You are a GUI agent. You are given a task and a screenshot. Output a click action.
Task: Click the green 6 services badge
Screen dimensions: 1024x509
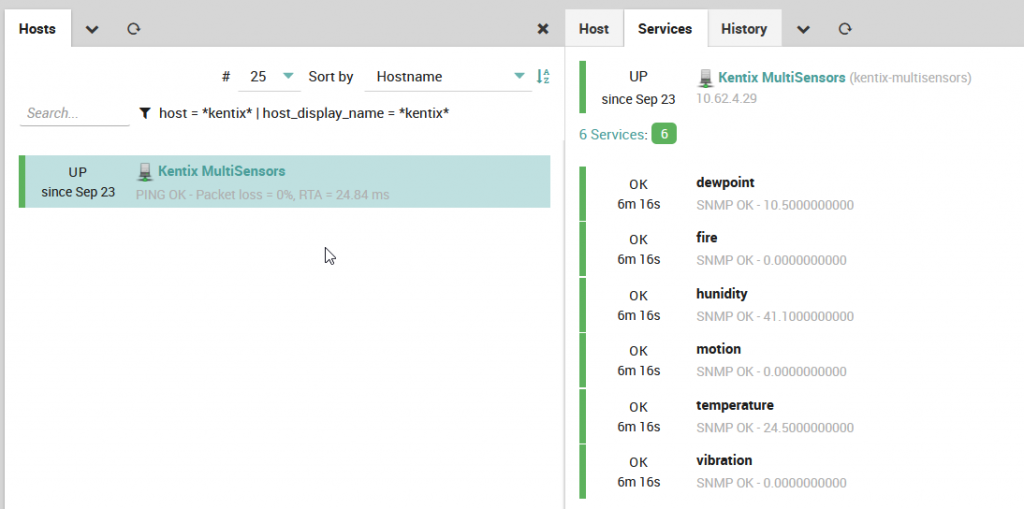click(x=664, y=134)
